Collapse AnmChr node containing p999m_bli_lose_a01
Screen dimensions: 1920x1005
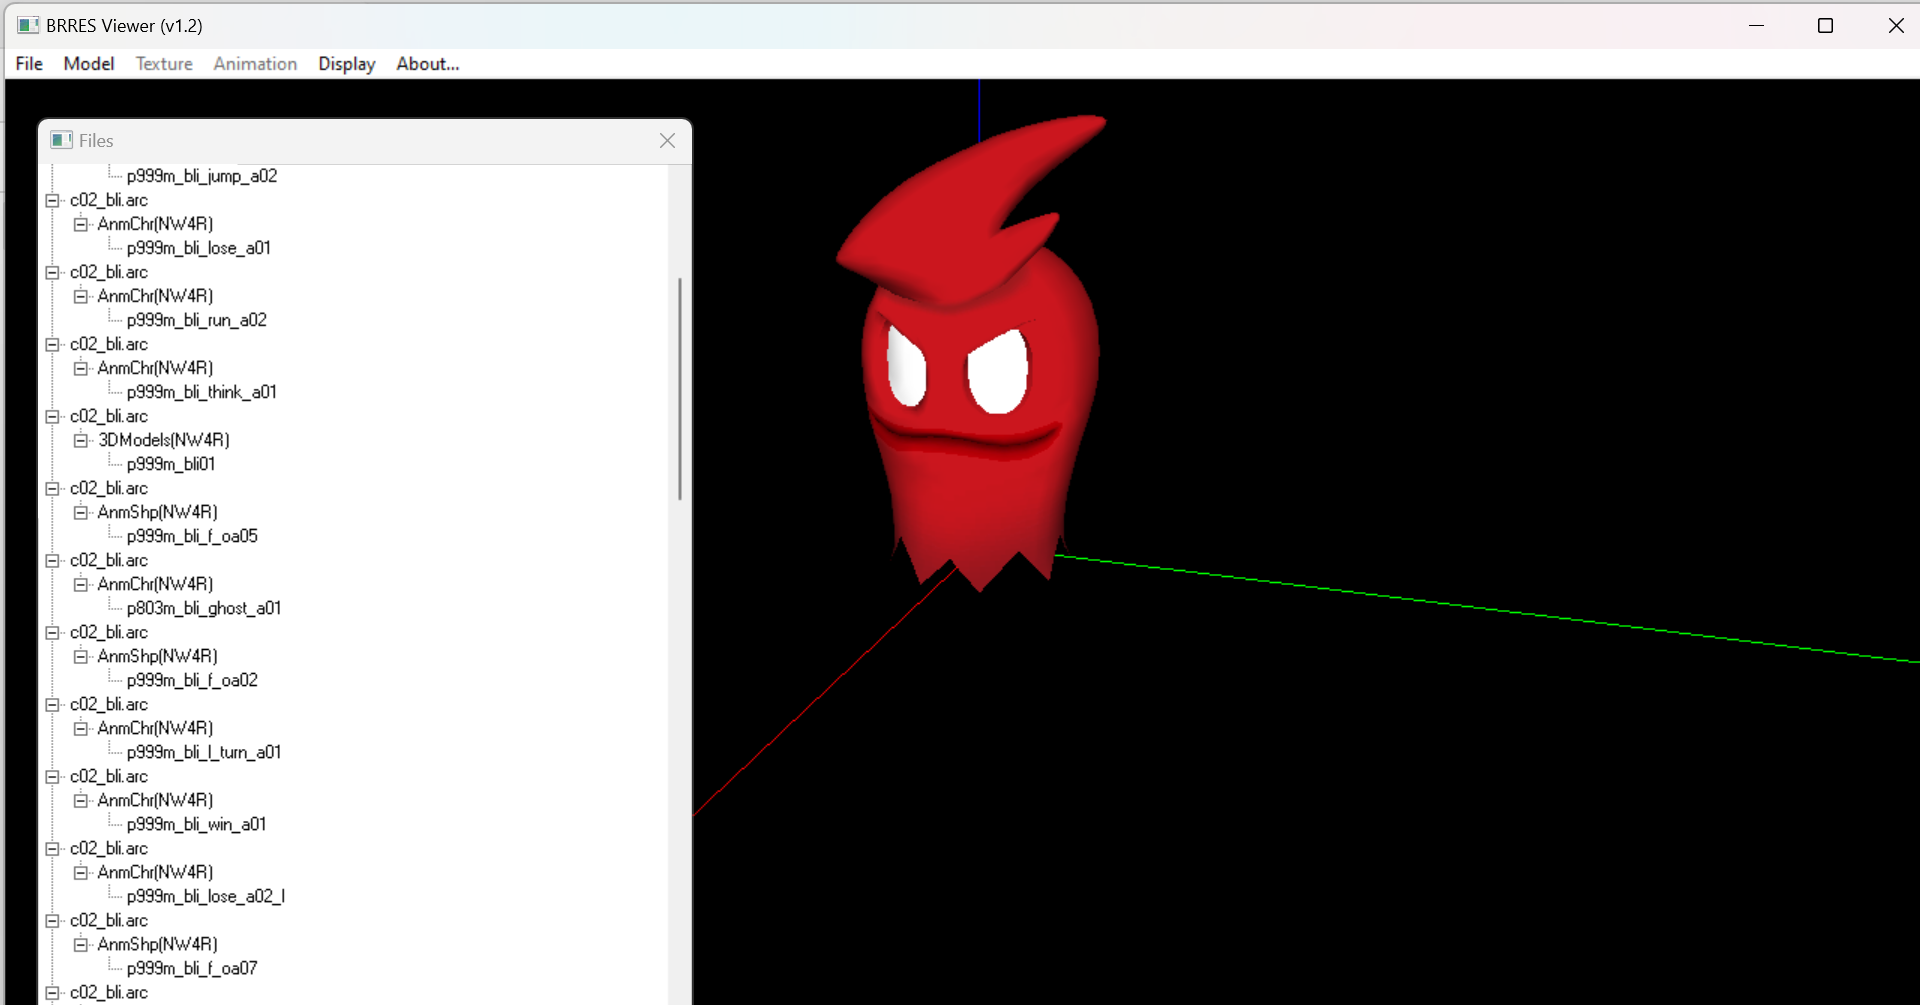click(x=81, y=224)
